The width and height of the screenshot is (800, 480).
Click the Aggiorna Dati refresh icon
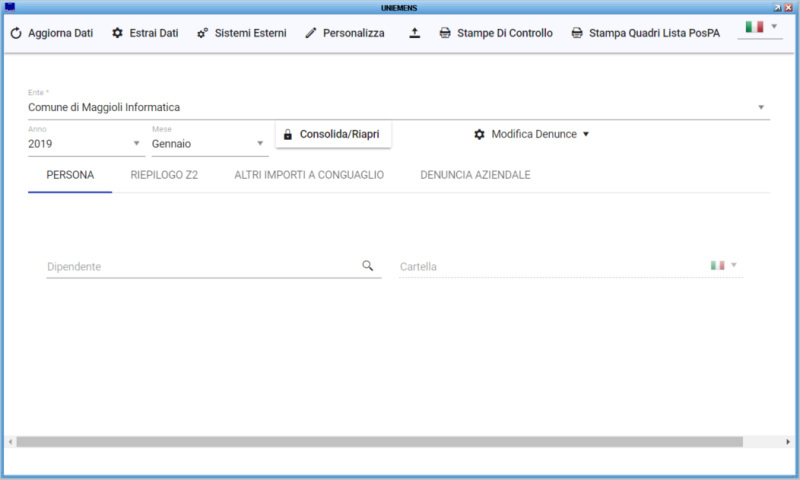[x=16, y=33]
